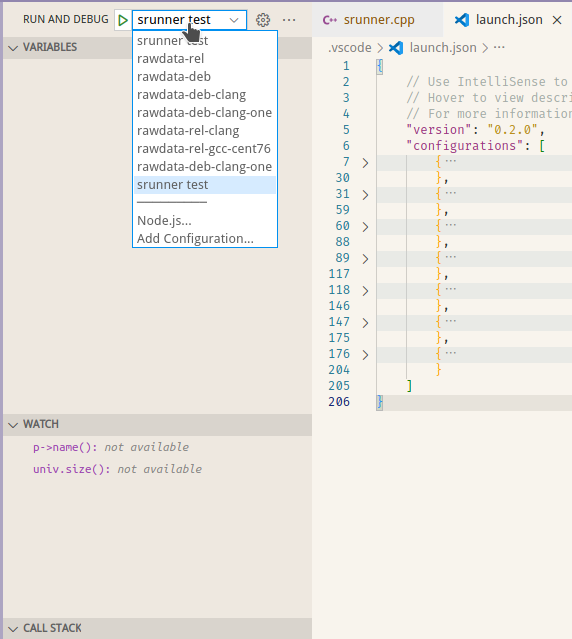Screen dimensions: 572x639
Task: Choose Add Configuration... option
Action: [x=205, y=238]
